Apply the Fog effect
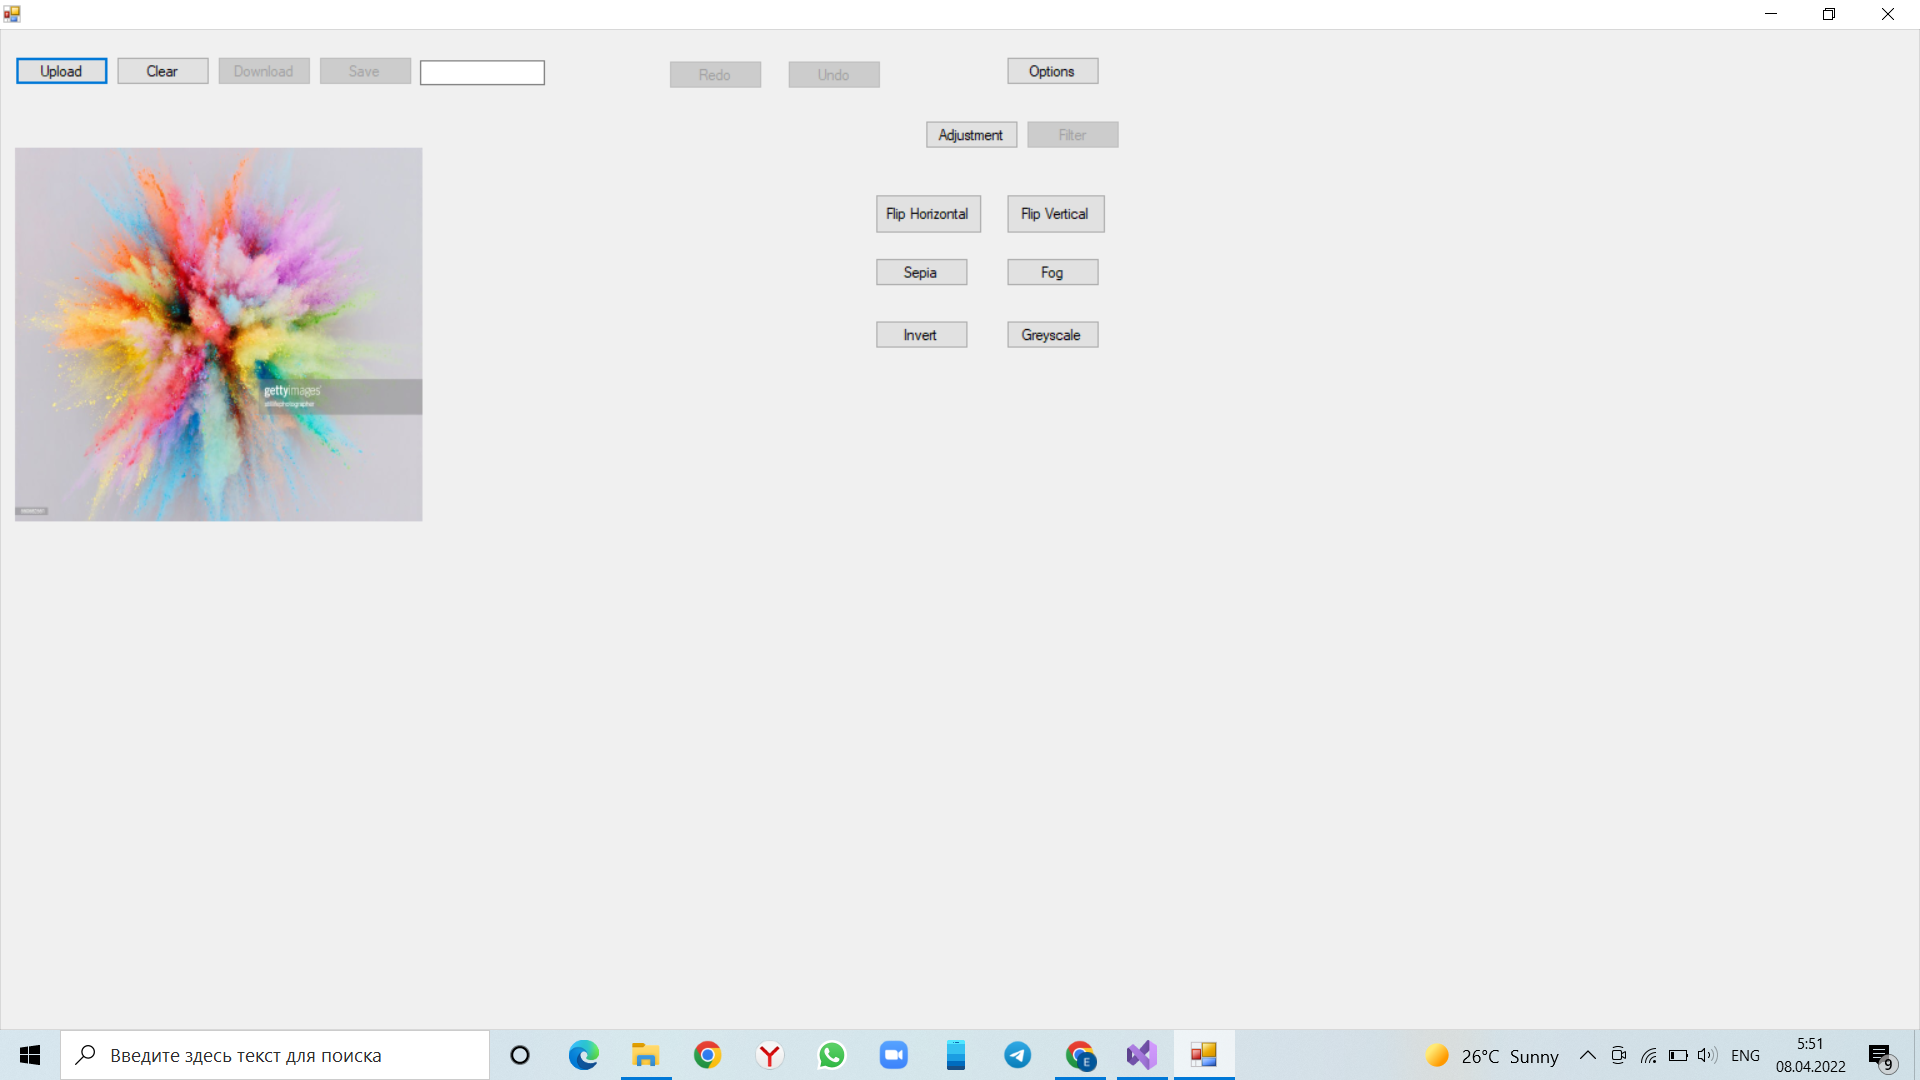Viewport: 1920px width, 1080px height. 1052,271
